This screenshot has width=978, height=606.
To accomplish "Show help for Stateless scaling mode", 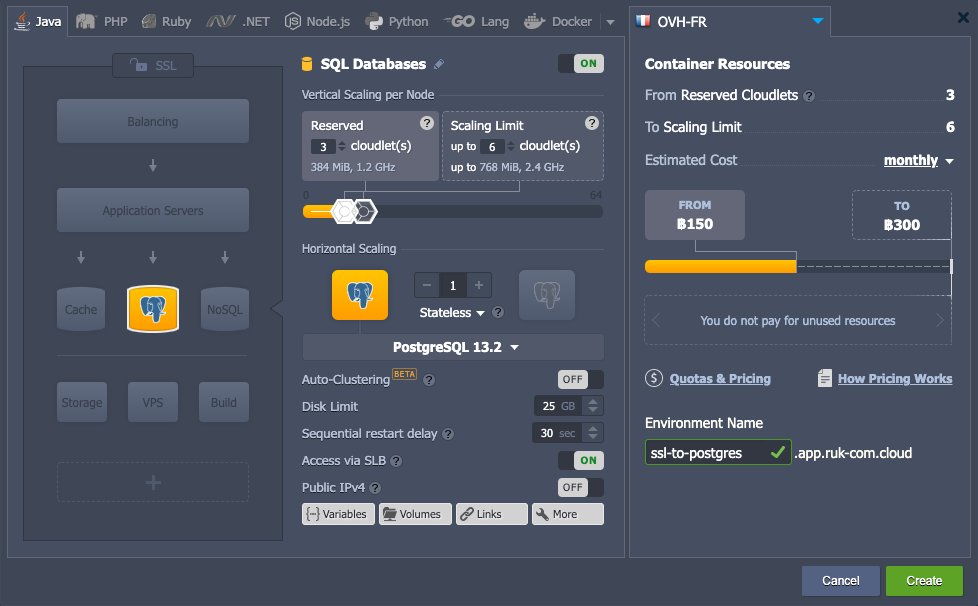I will point(498,312).
